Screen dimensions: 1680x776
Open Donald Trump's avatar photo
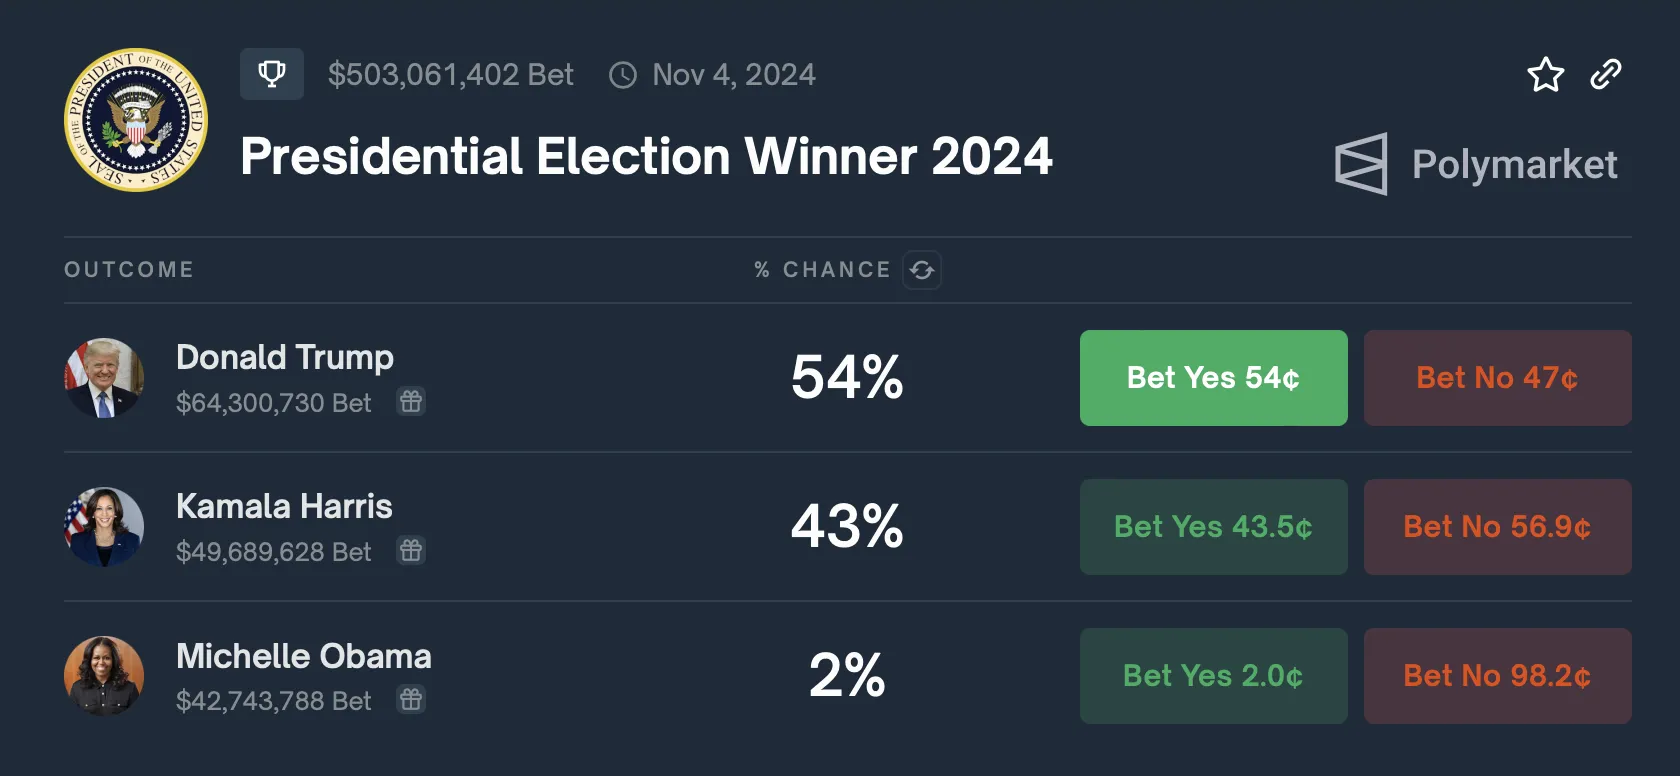pos(104,378)
